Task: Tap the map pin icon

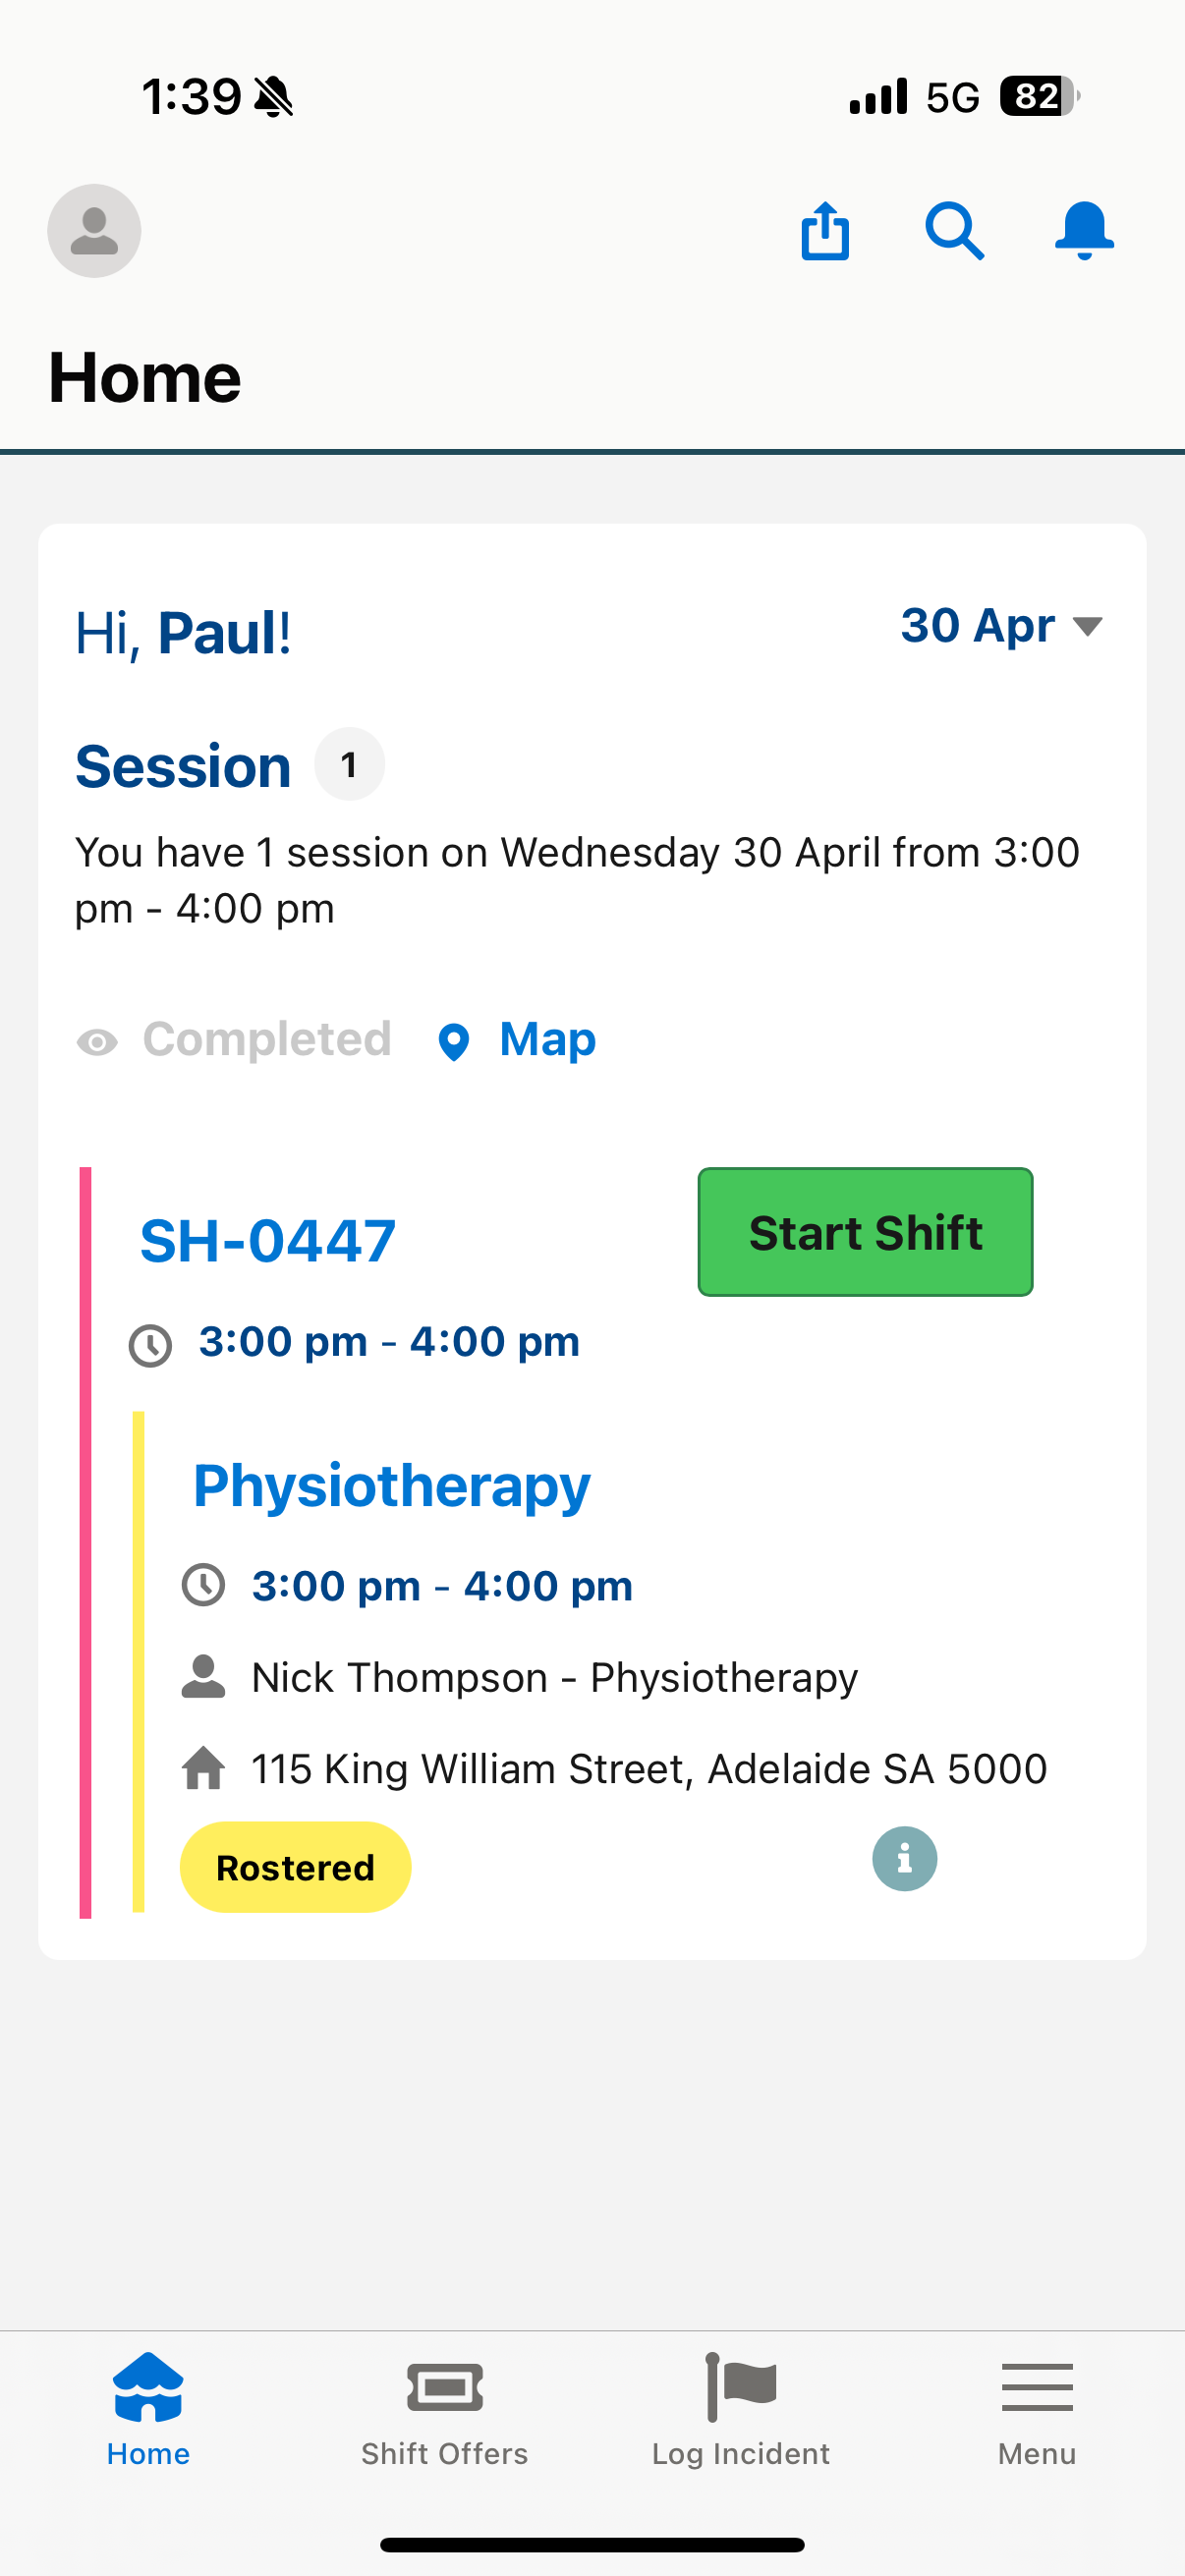Action: 454,1042
